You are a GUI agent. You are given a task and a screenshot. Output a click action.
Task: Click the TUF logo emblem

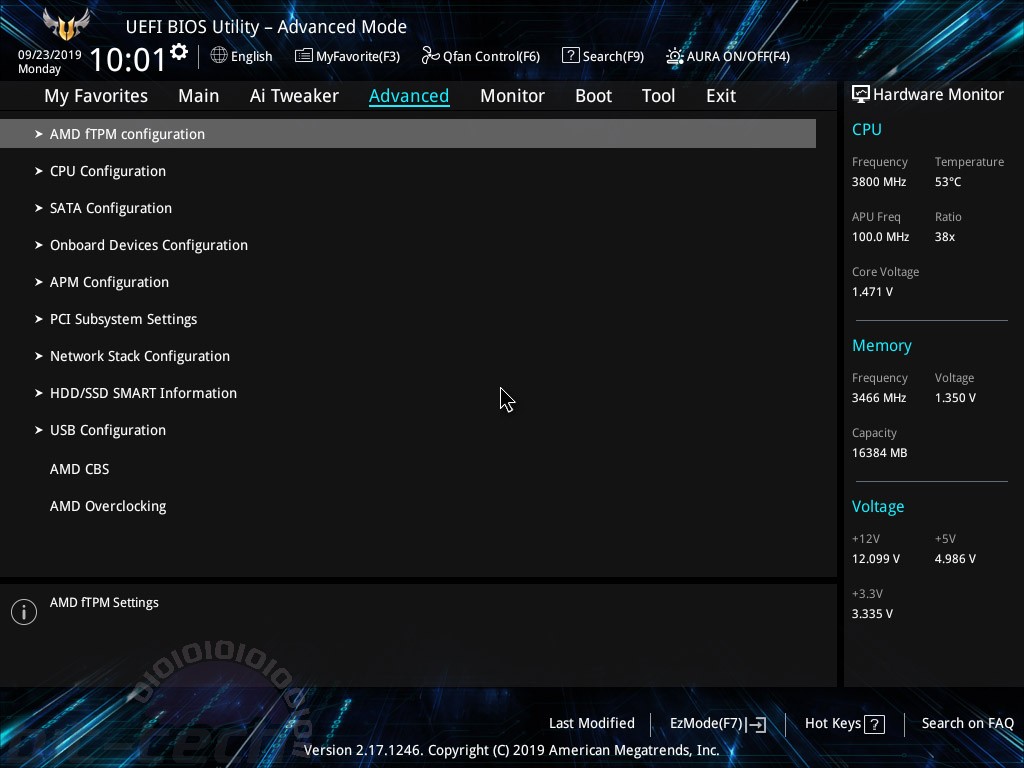click(66, 24)
